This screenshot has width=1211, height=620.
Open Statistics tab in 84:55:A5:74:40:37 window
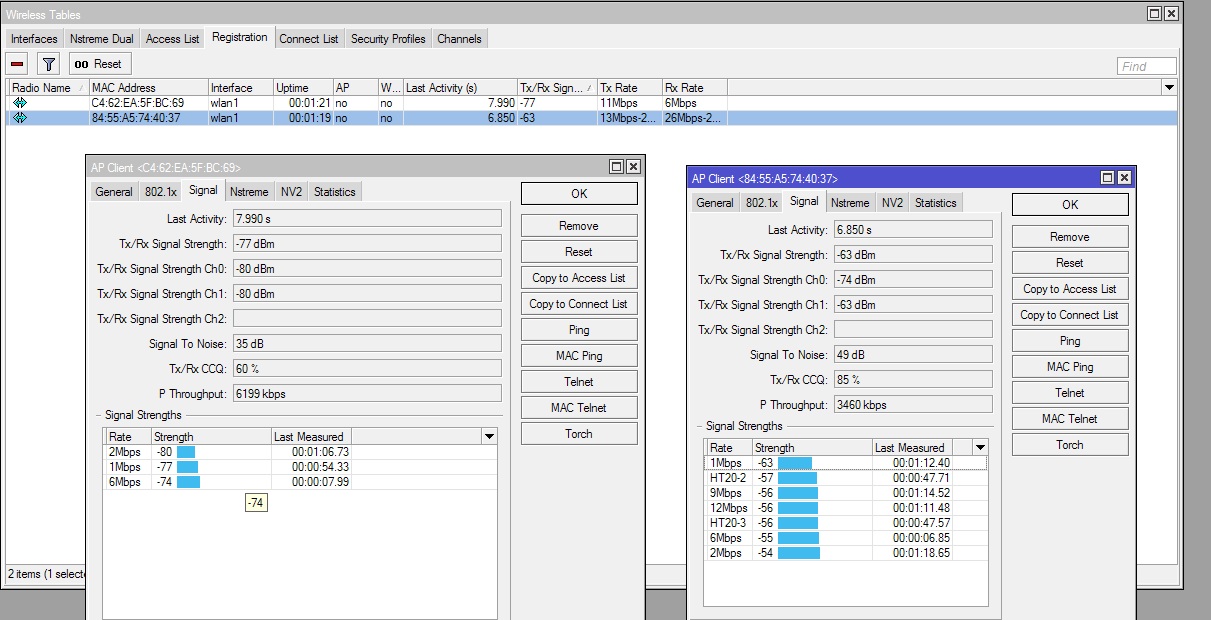coord(935,203)
